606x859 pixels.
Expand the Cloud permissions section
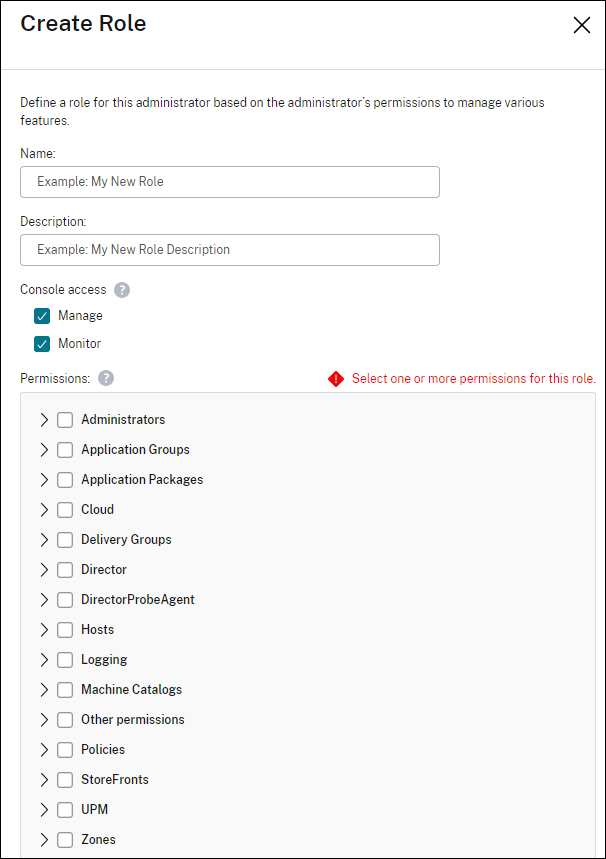44,509
